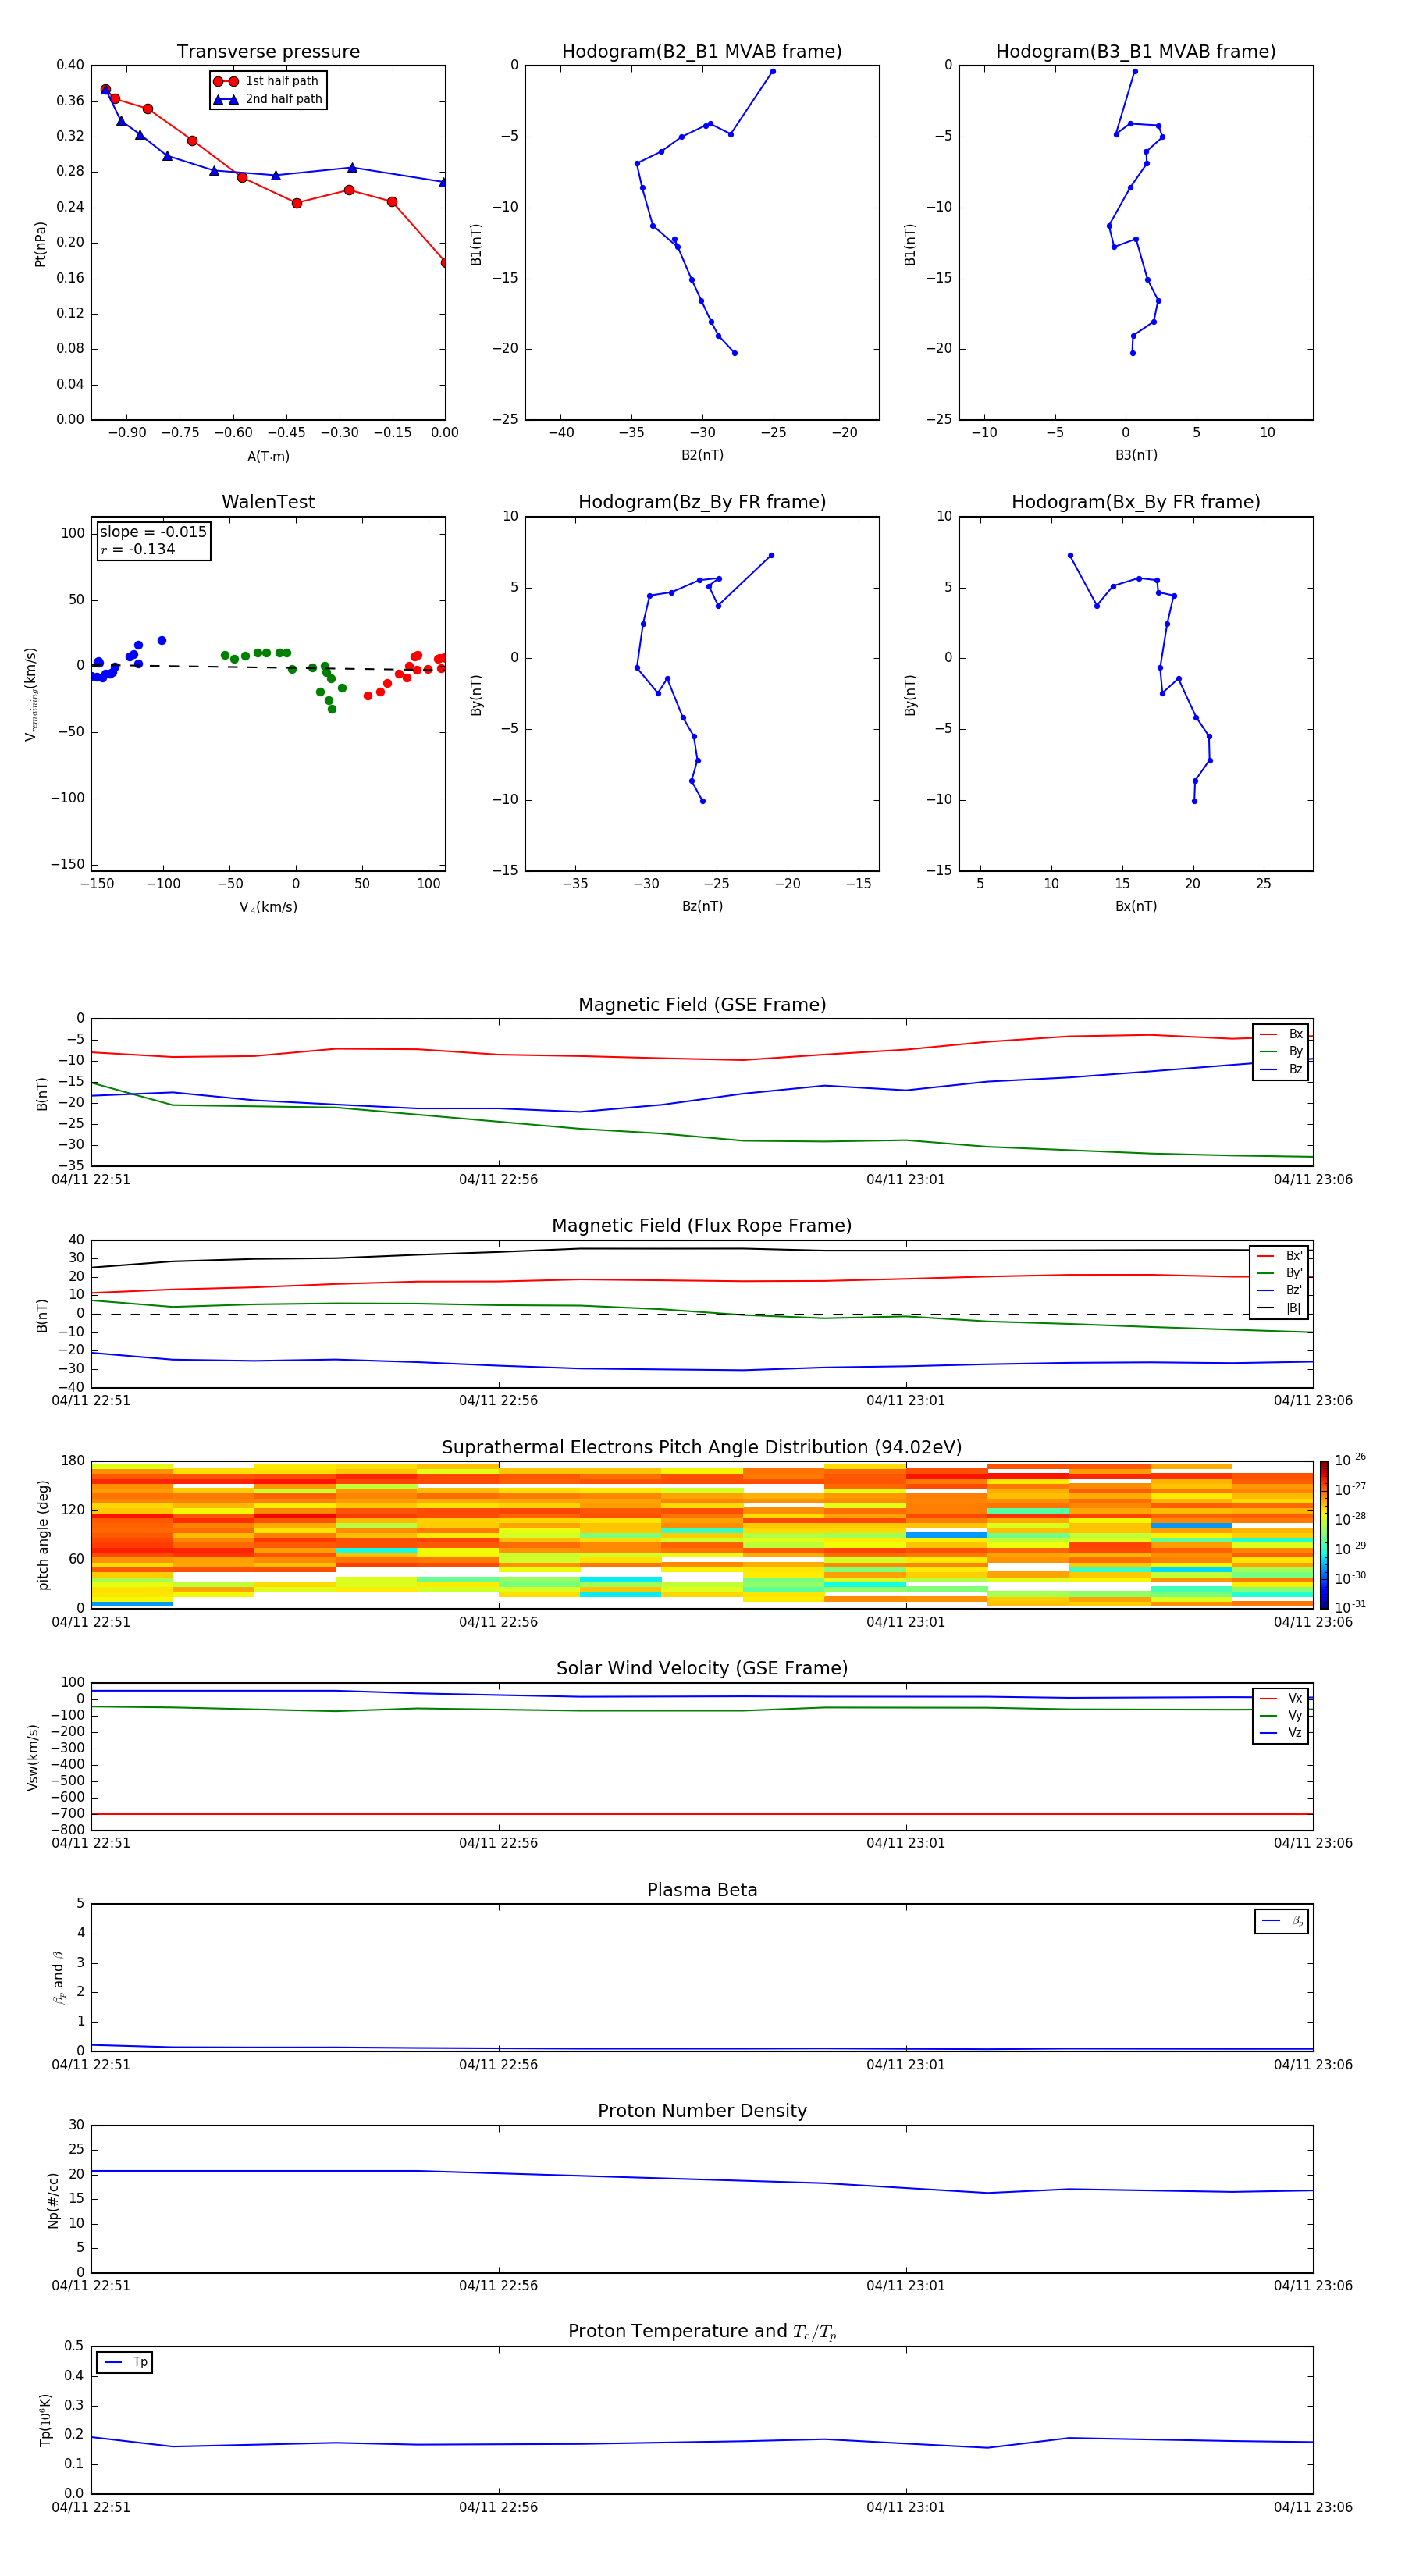The image size is (1405, 2576).
Task: Click the 'Np(#/cc)' axis label
Action: 53,2199
